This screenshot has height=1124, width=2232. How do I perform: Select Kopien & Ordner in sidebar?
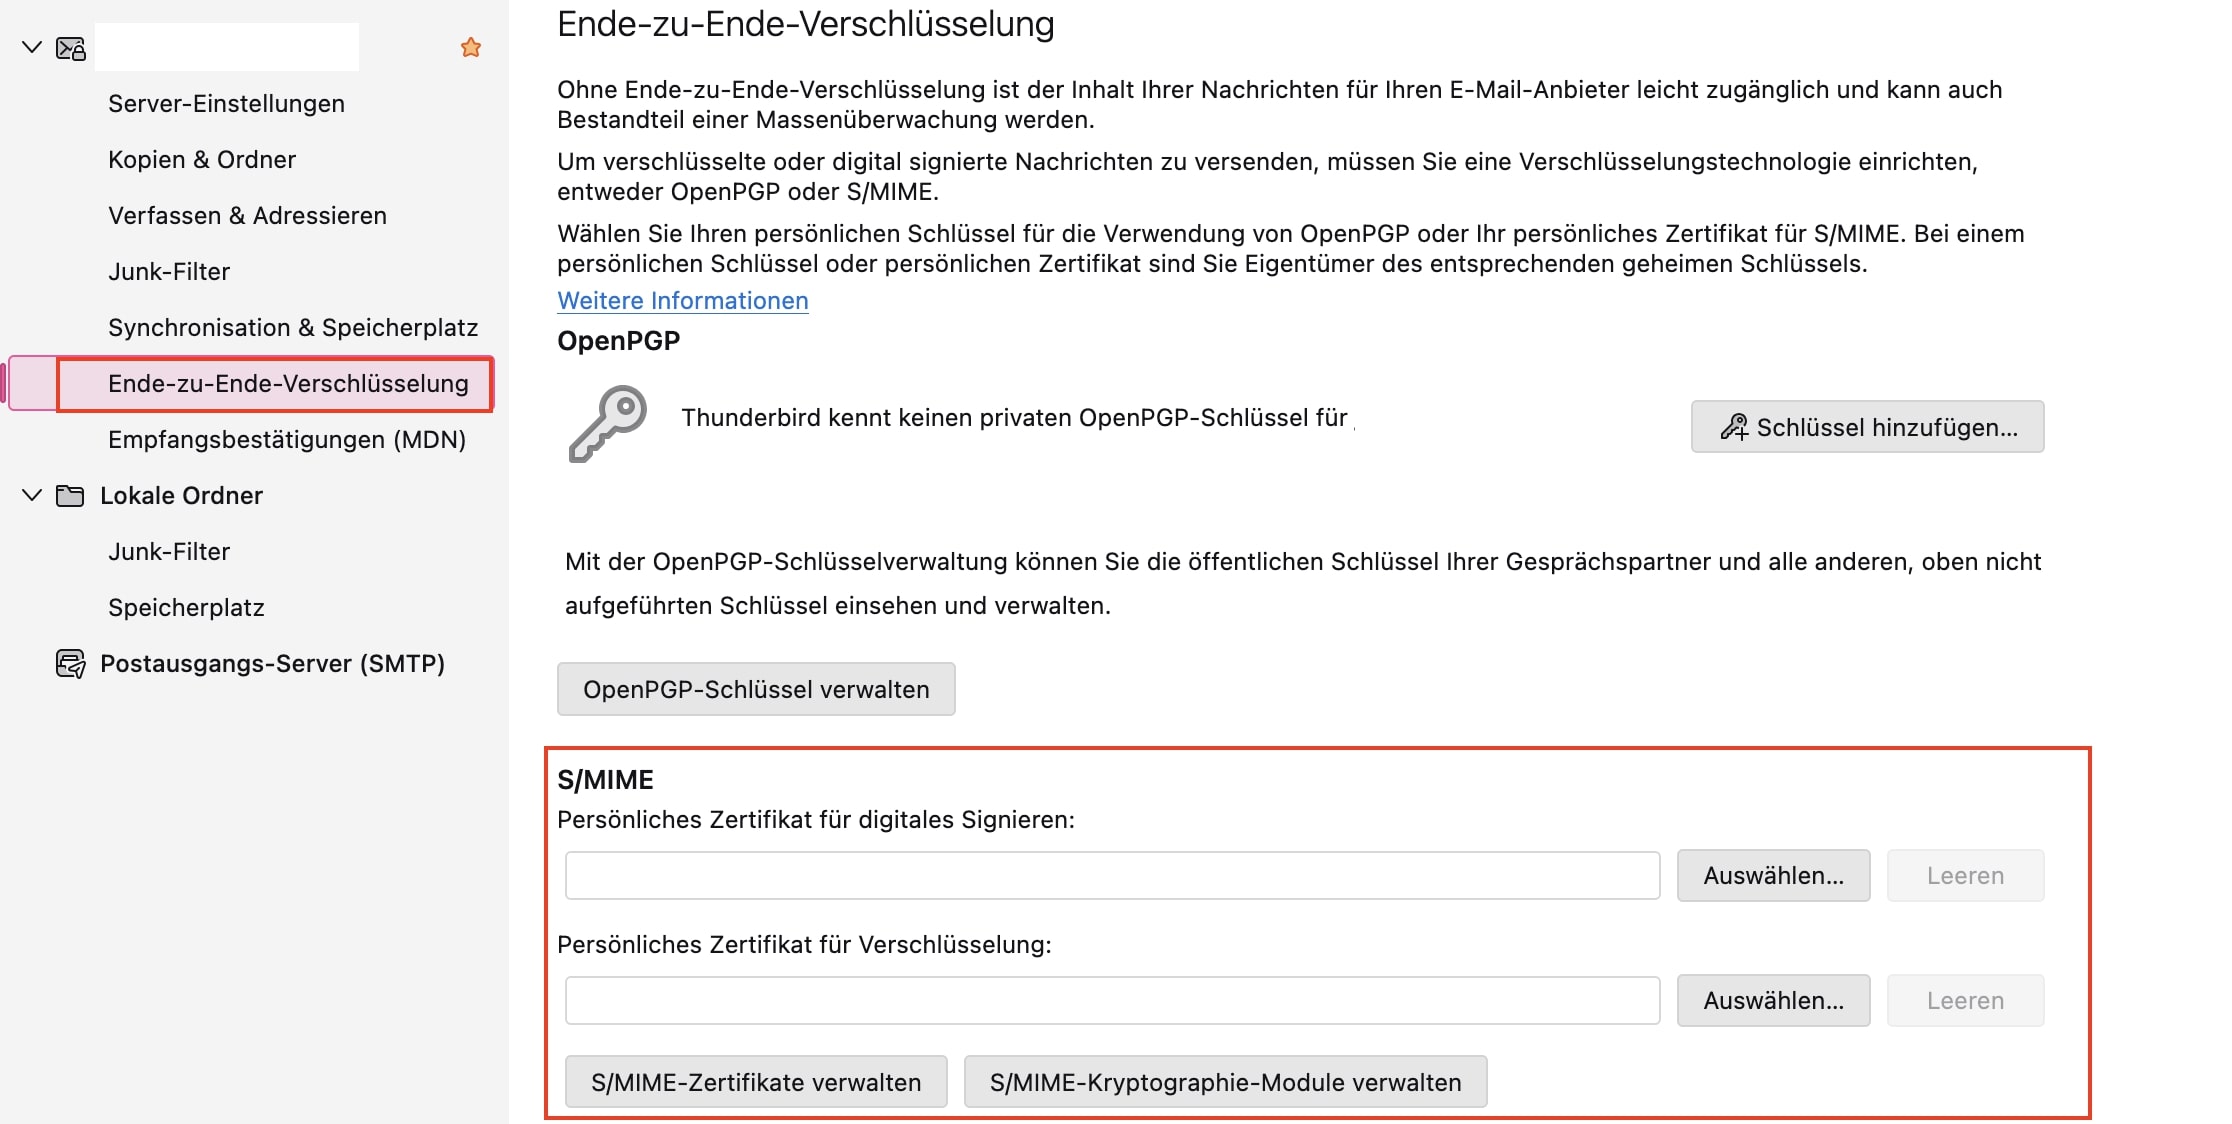pos(202,159)
